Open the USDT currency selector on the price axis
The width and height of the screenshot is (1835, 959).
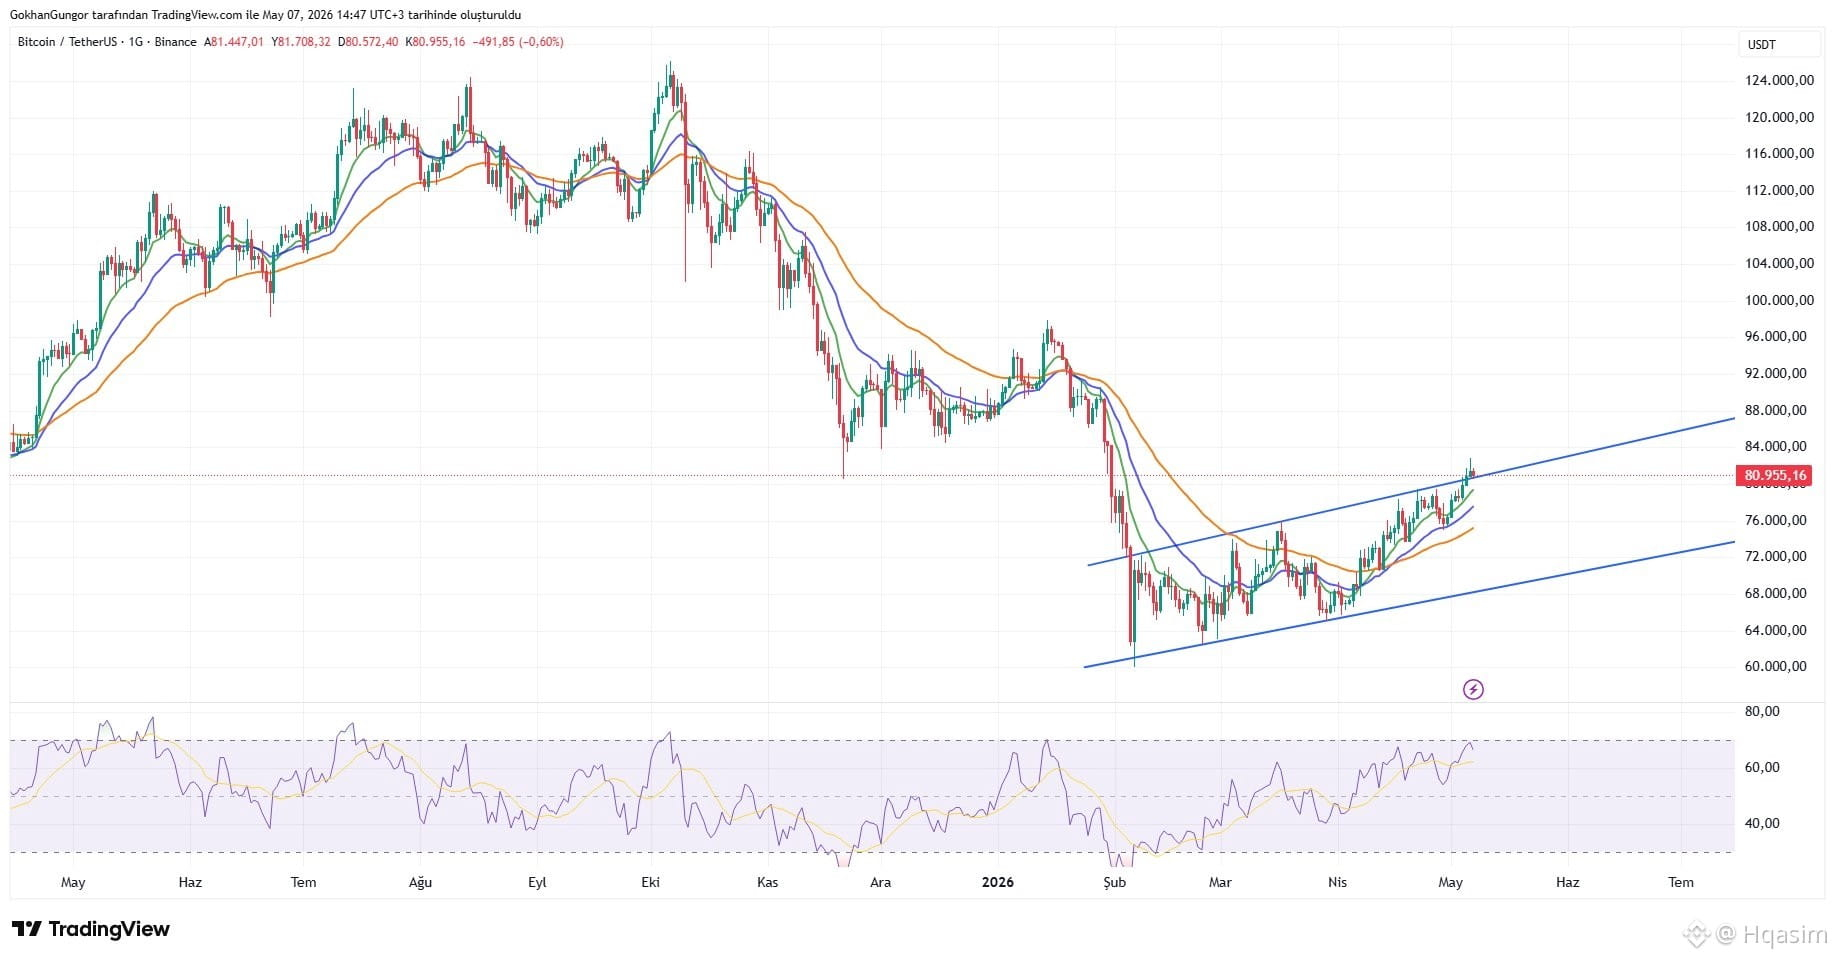[x=1780, y=44]
